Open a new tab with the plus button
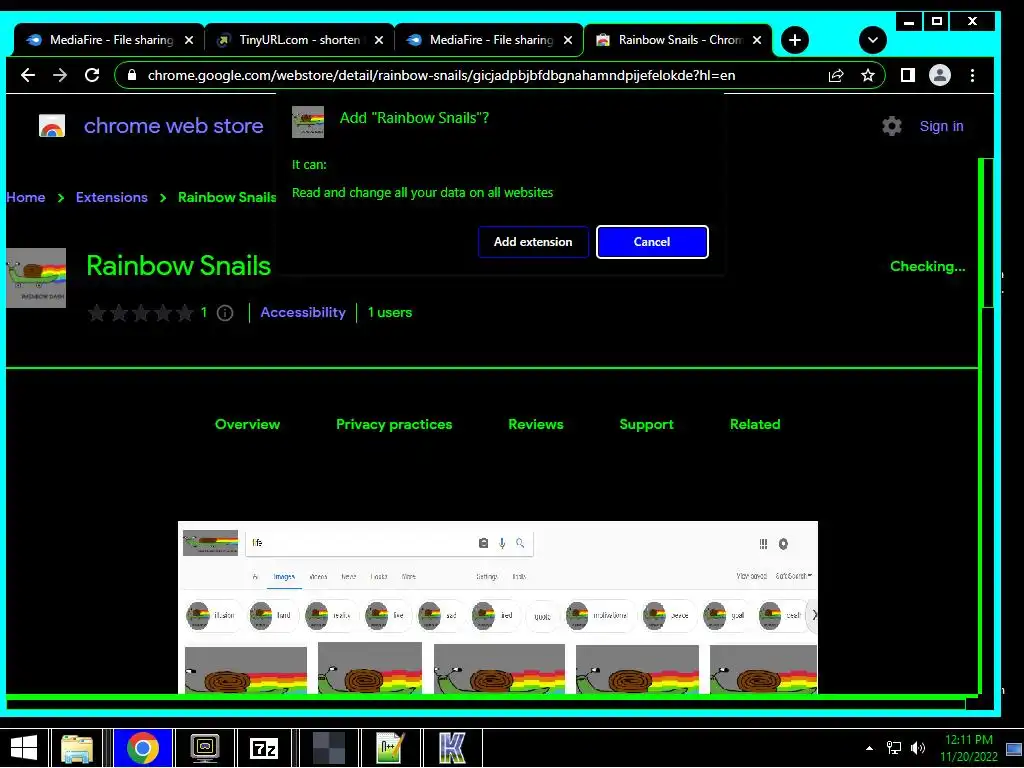Image resolution: width=1024 pixels, height=768 pixels. pos(794,40)
